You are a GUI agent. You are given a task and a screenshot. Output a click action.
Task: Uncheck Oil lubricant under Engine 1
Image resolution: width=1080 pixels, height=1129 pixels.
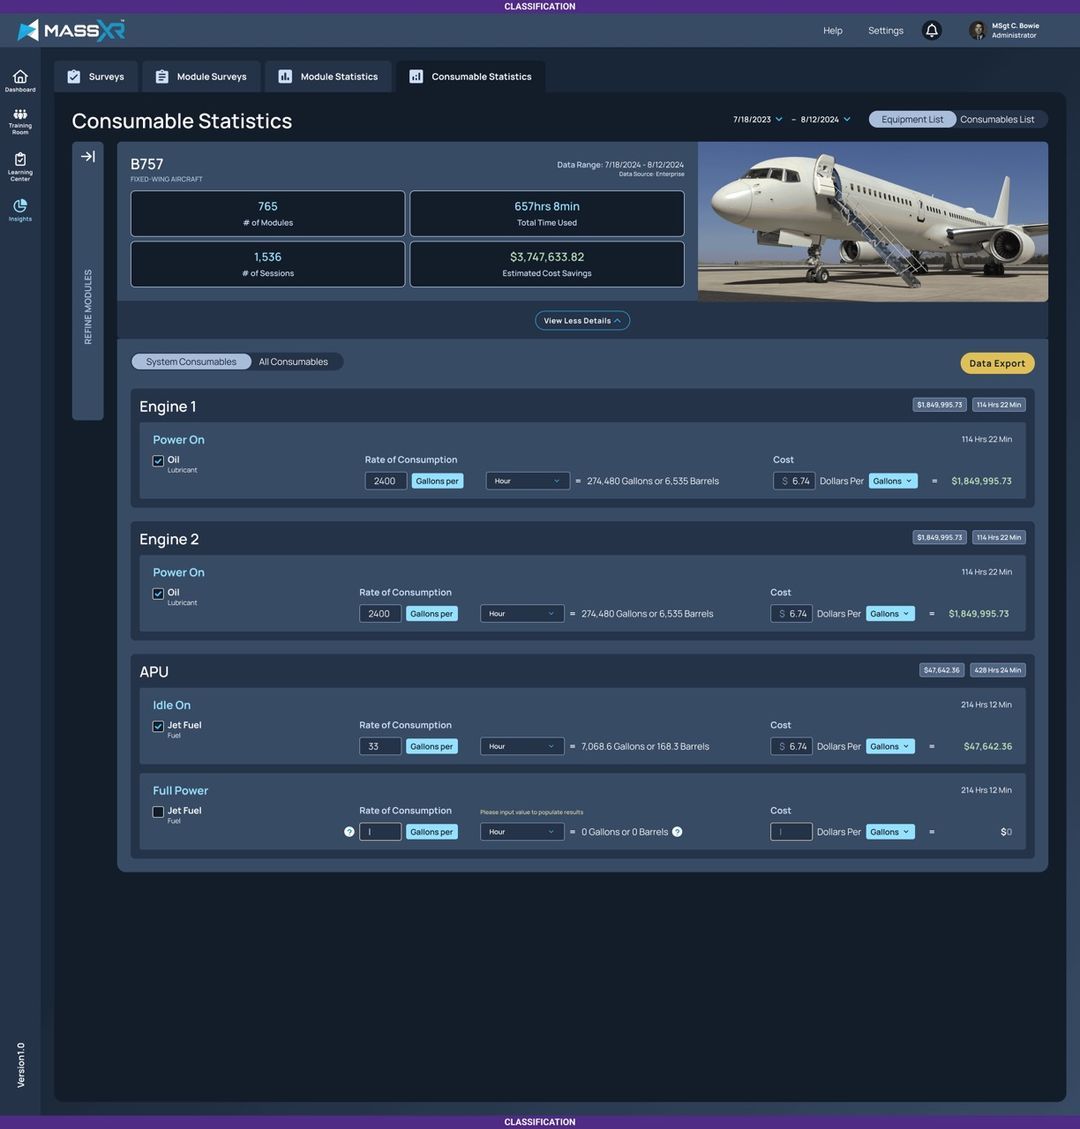157,460
